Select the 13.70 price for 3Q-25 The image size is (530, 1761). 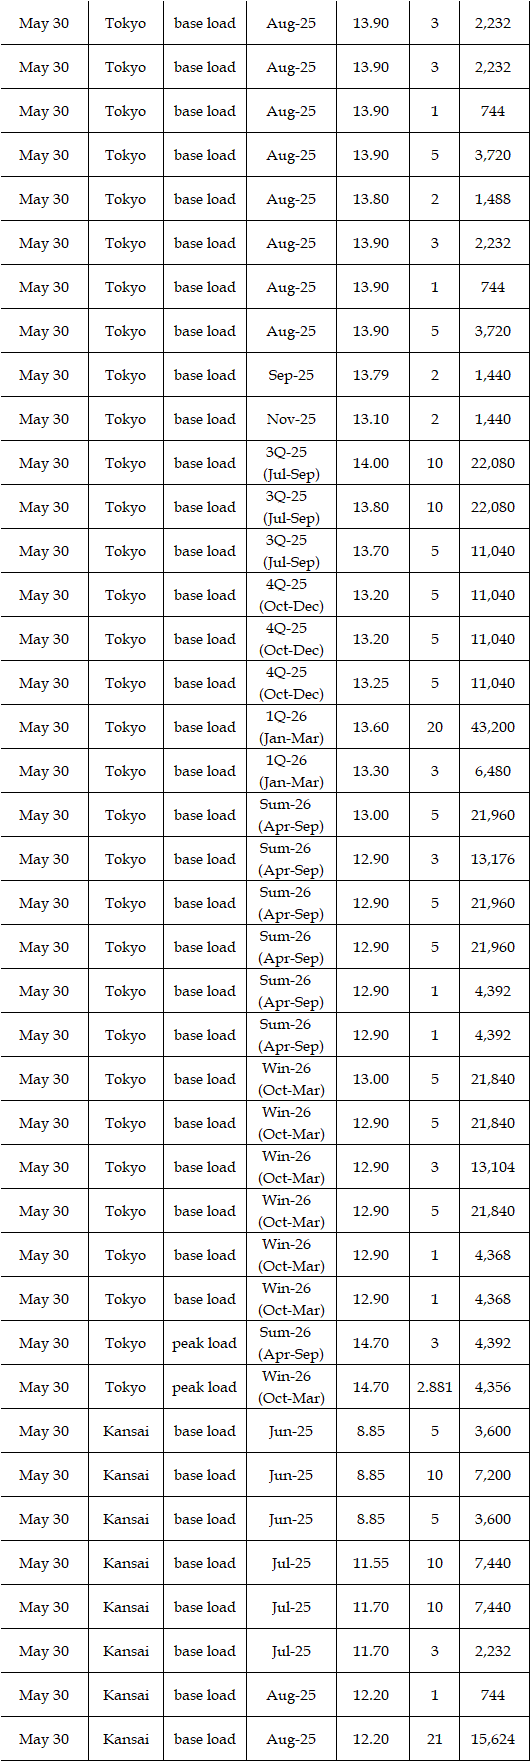click(371, 551)
